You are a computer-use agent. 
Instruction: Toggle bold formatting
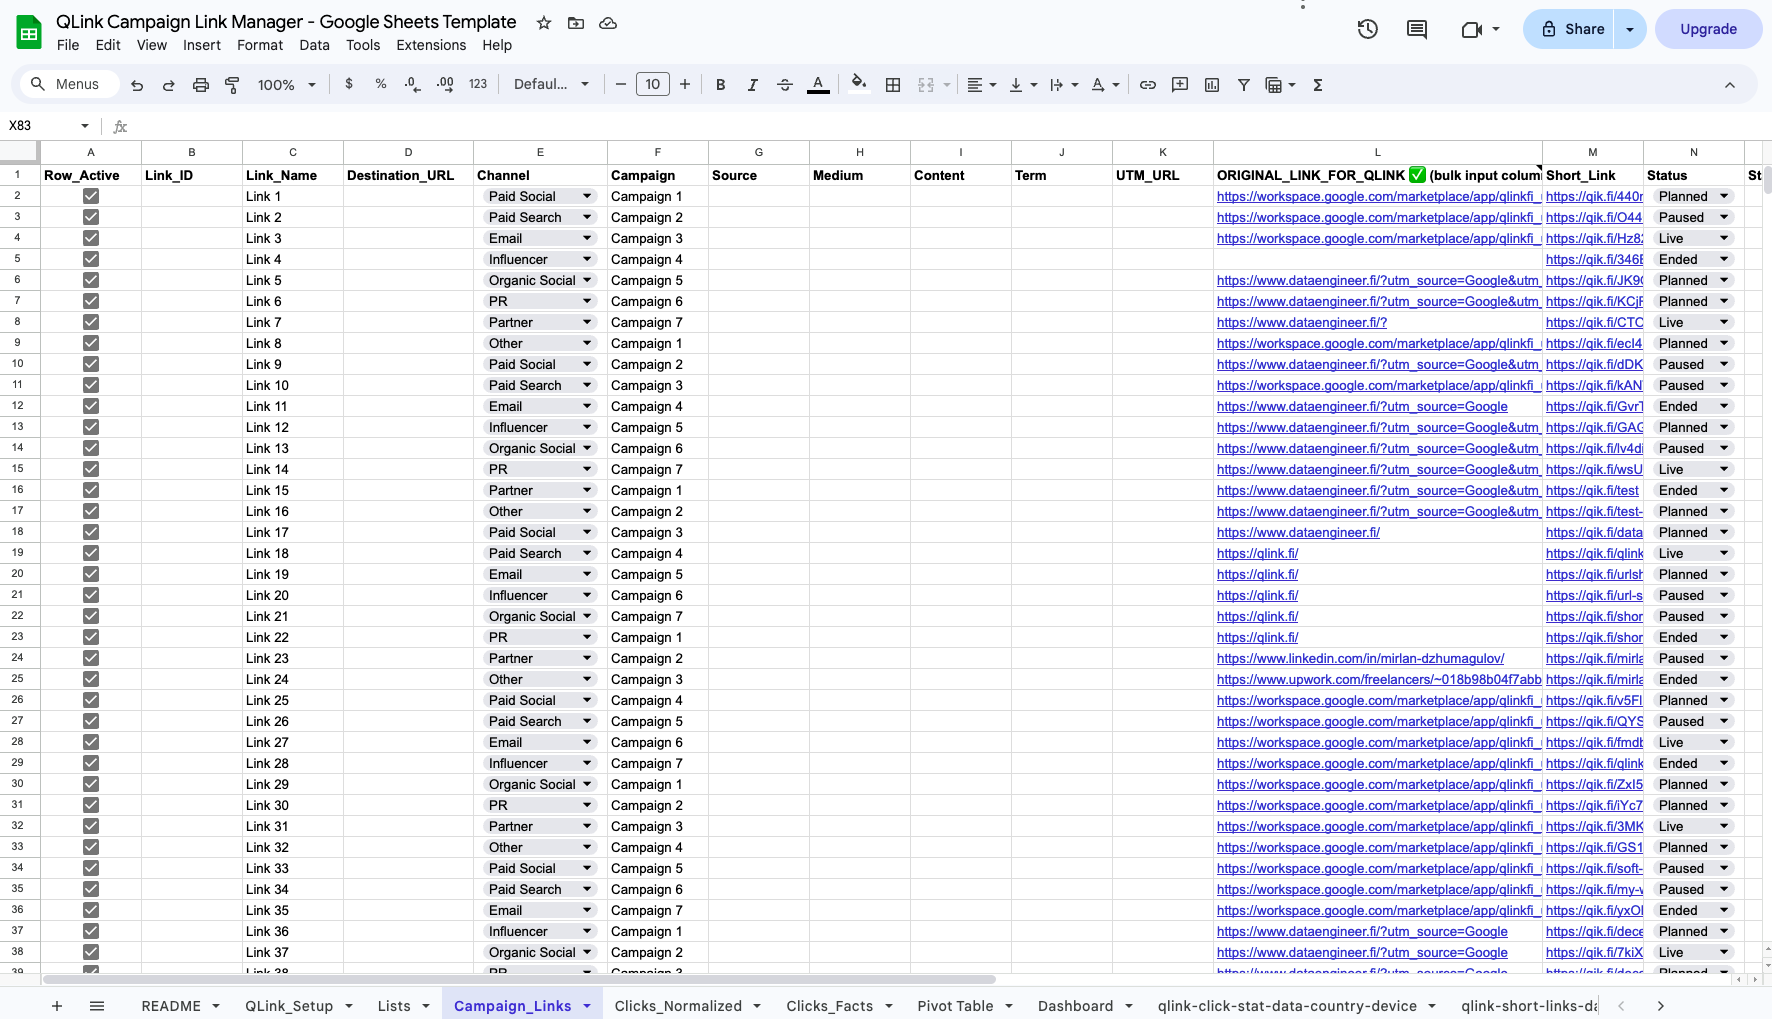tap(720, 85)
